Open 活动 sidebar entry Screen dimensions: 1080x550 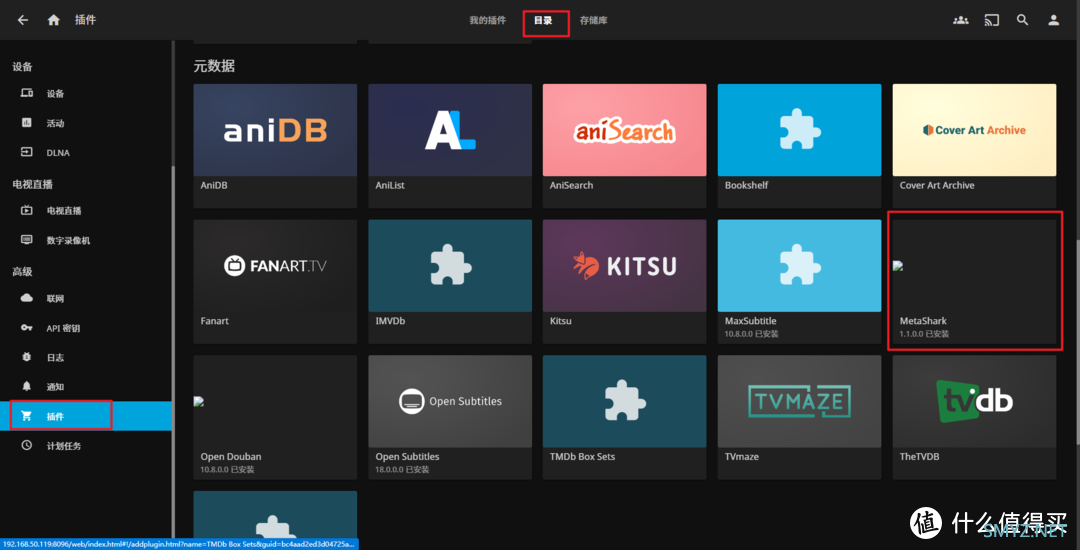tap(85, 123)
